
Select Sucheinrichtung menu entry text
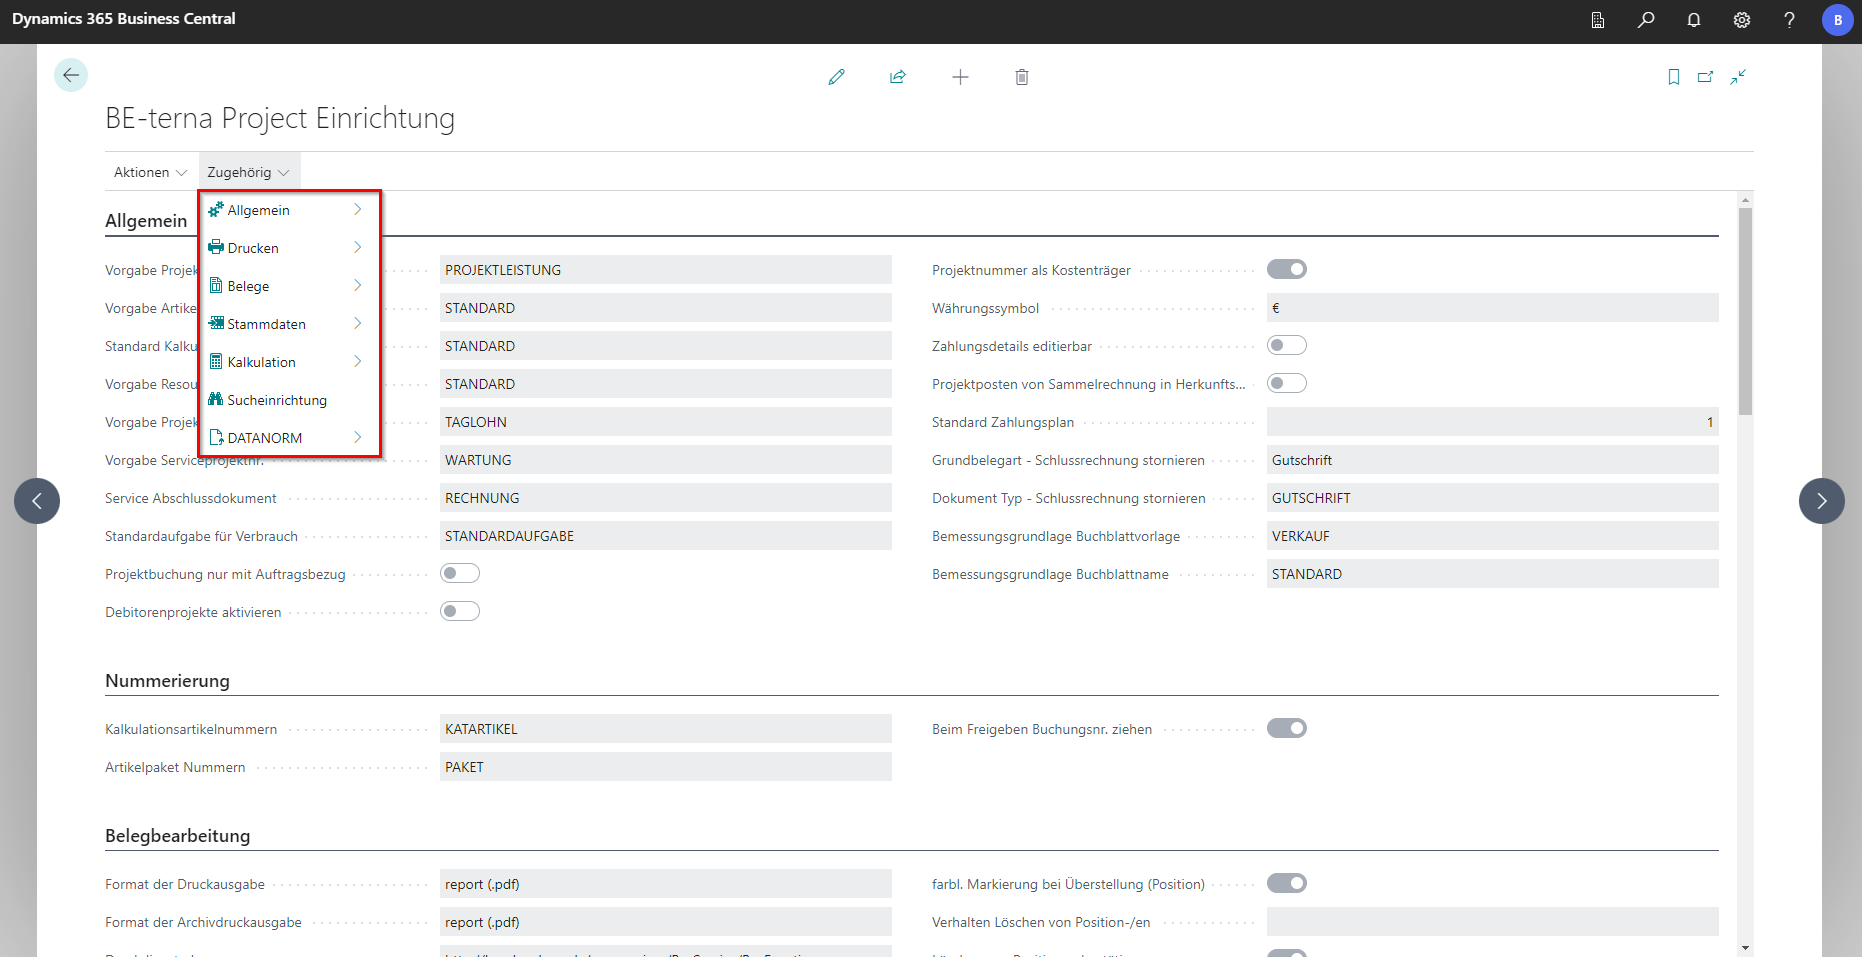click(277, 400)
